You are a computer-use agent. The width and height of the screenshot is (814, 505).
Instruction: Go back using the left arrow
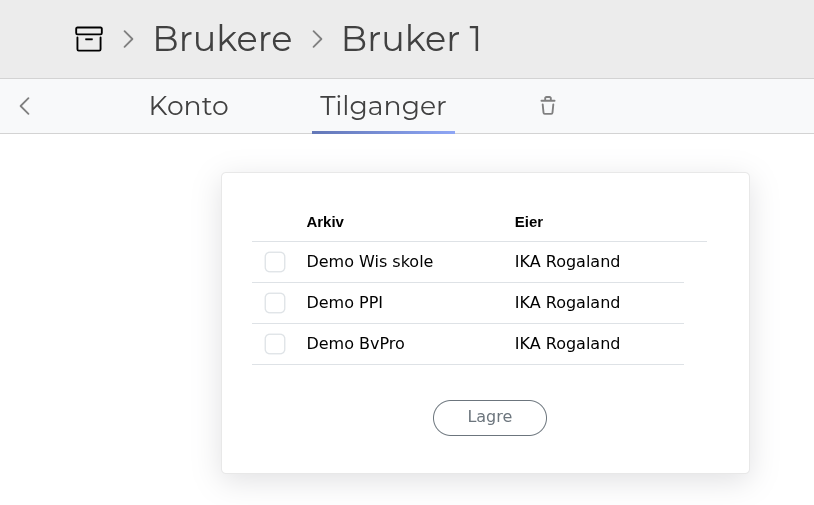[x=25, y=106]
